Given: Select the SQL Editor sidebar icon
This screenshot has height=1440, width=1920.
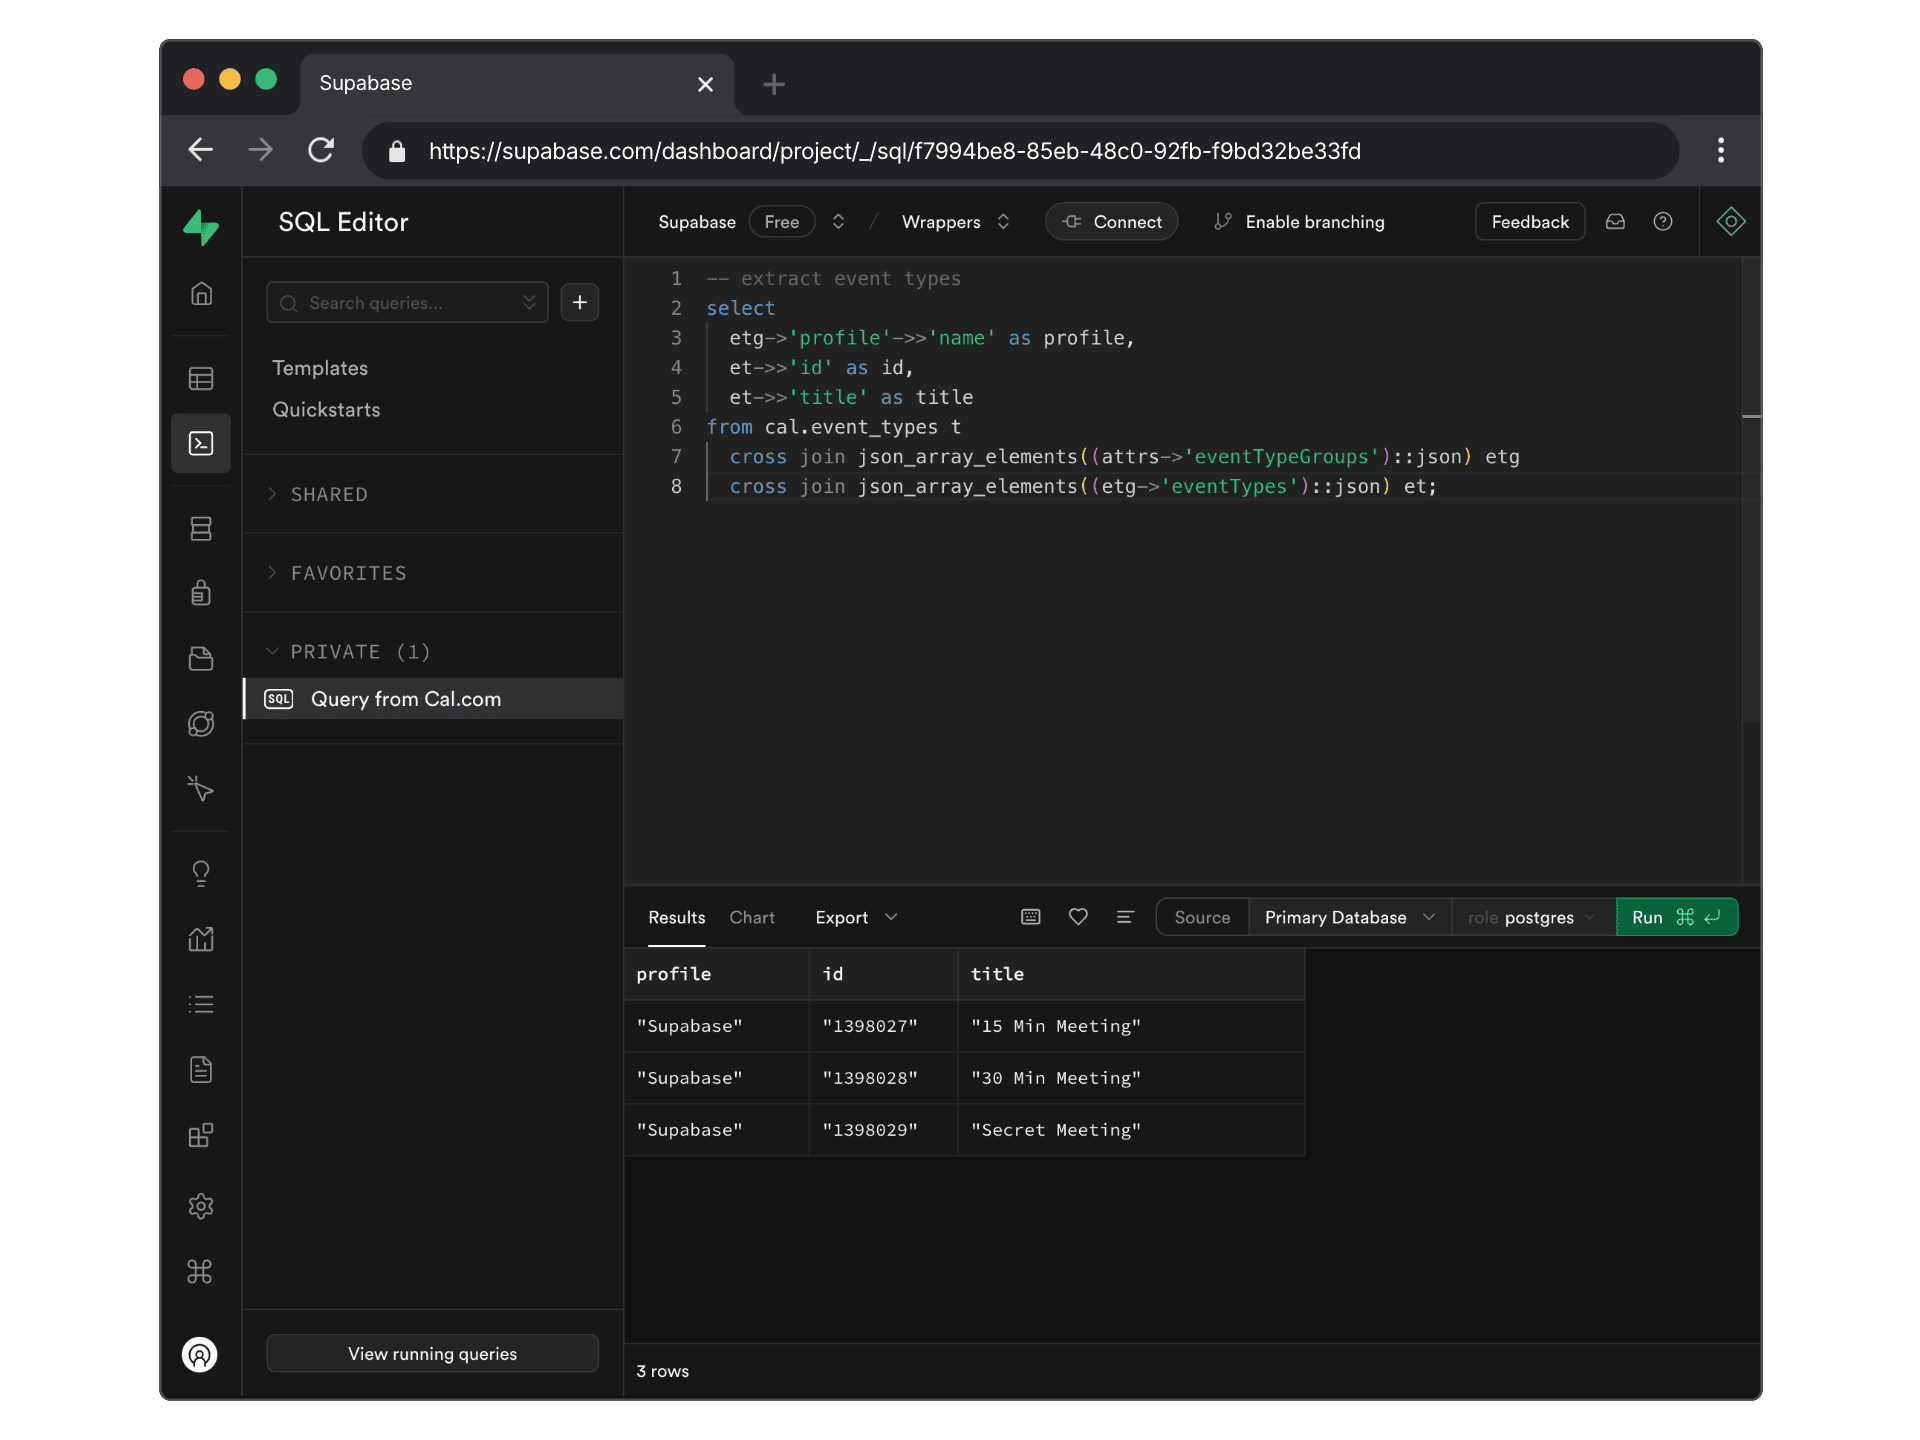Looking at the screenshot, I should pos(201,443).
